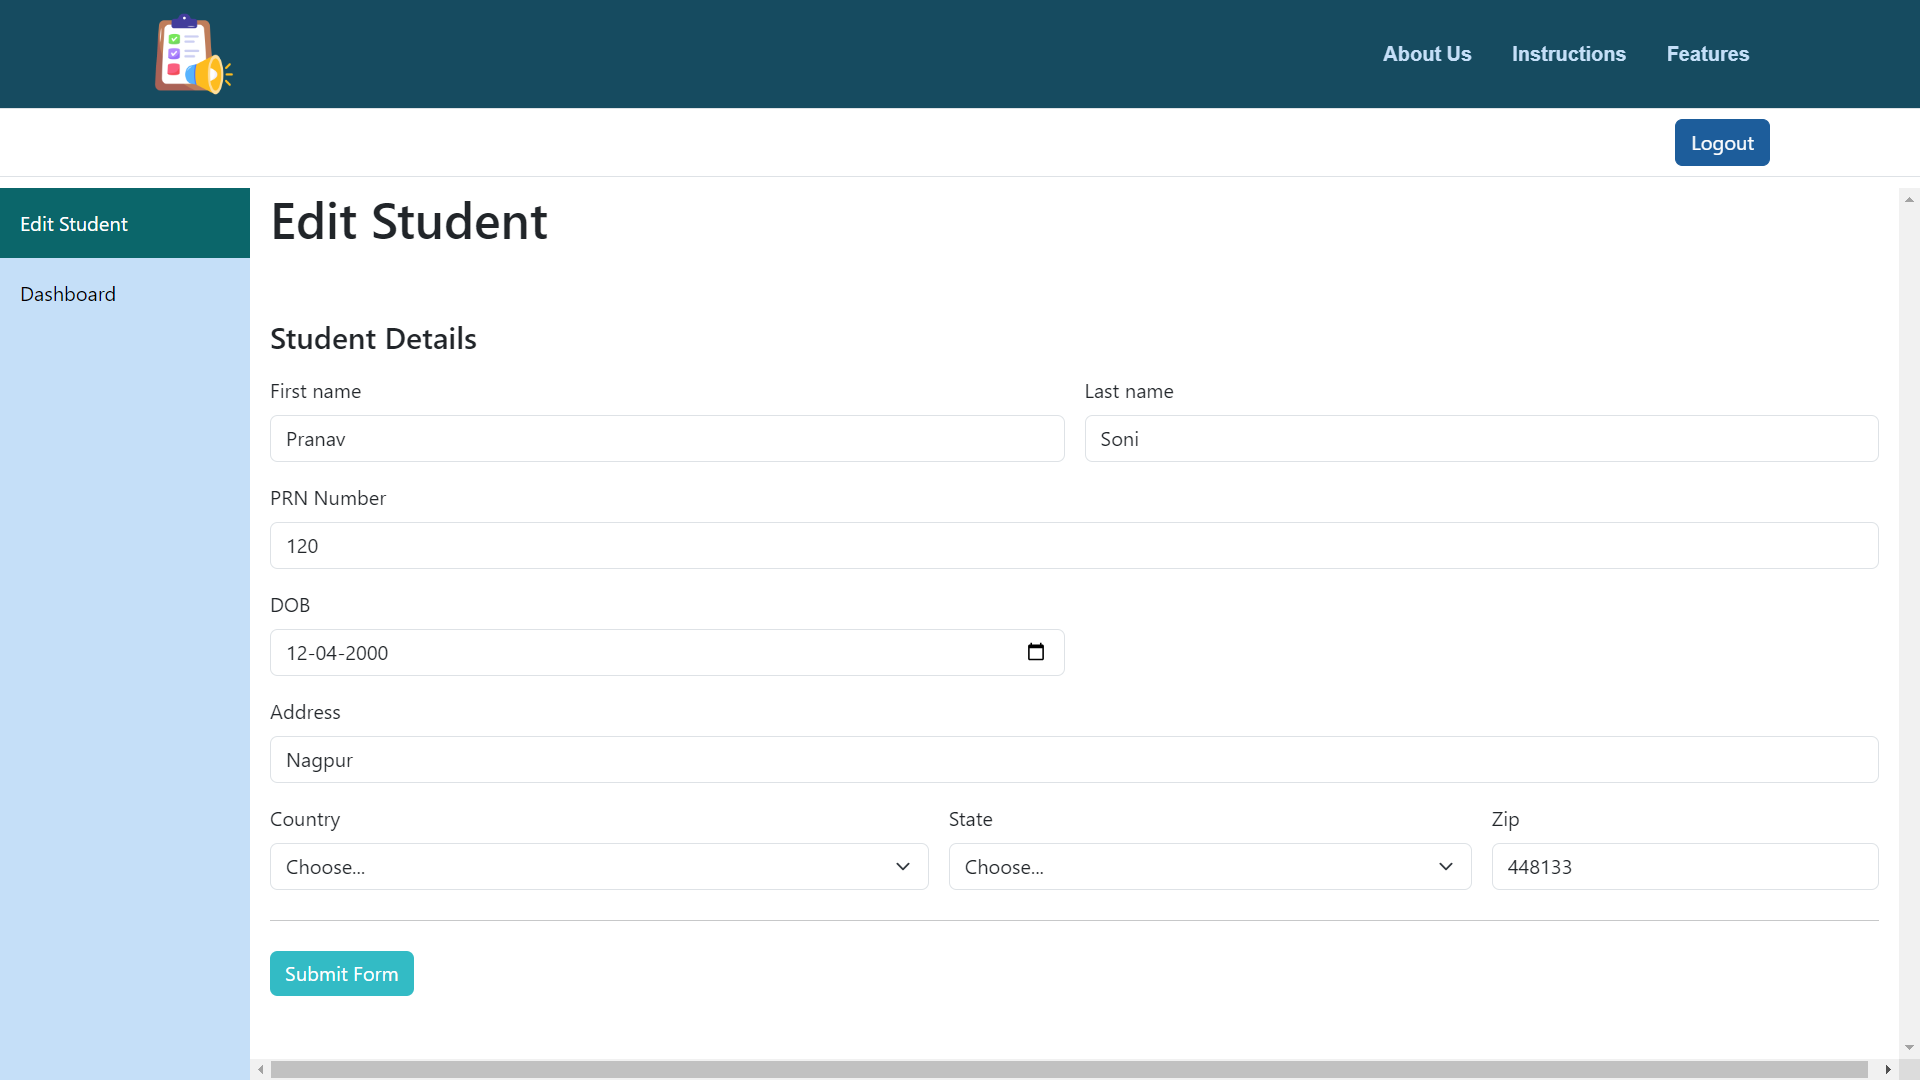Click the Submit Form button

[x=341, y=973]
